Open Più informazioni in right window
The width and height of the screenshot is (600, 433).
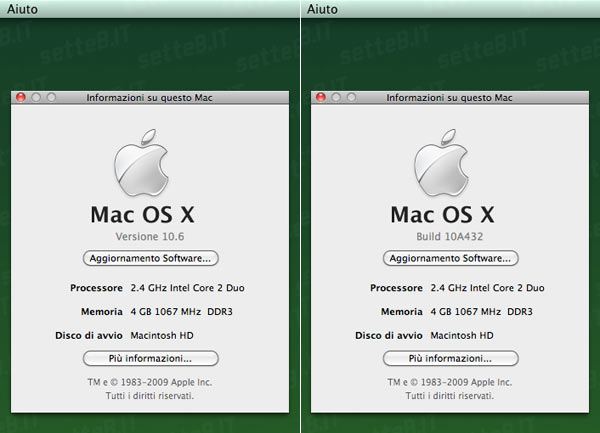(x=450, y=358)
